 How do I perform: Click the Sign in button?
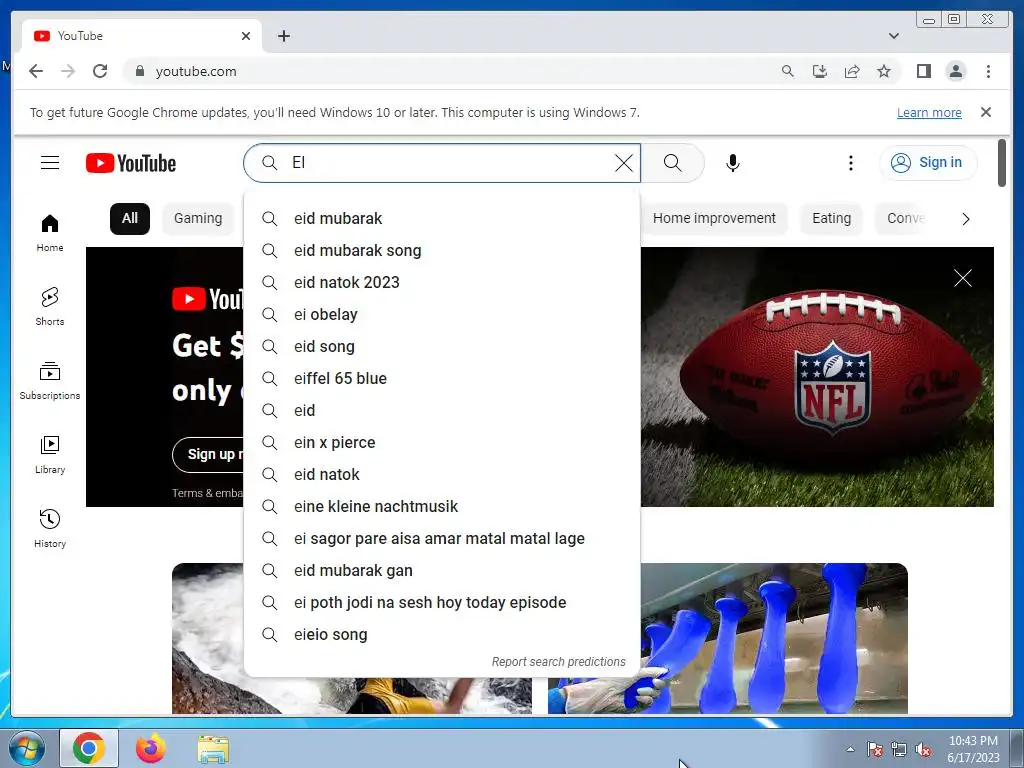pos(928,163)
